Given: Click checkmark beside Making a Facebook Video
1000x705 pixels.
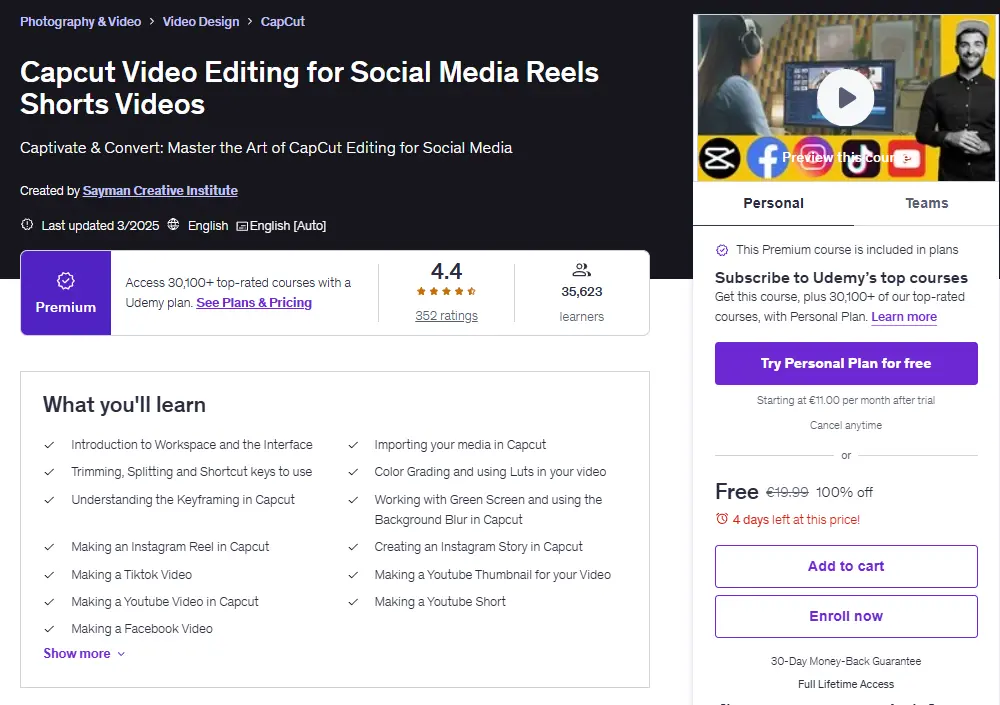Looking at the screenshot, I should [49, 629].
